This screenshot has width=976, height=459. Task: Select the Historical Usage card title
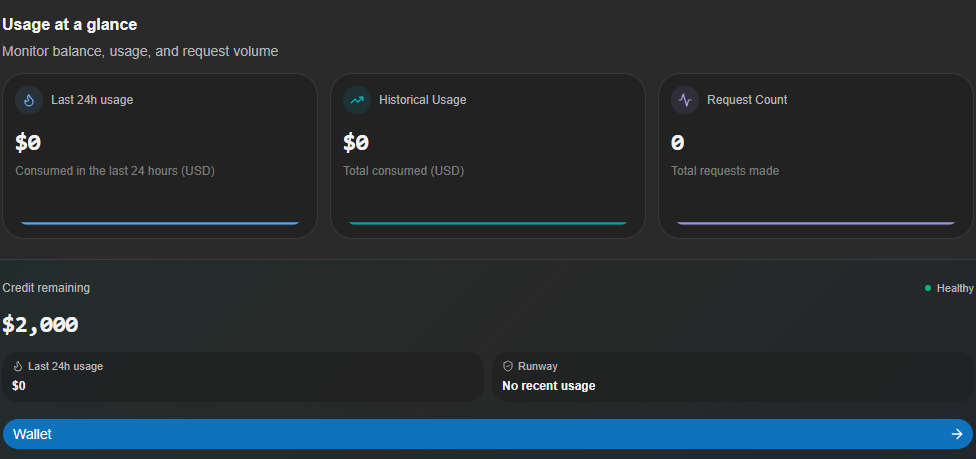423,100
